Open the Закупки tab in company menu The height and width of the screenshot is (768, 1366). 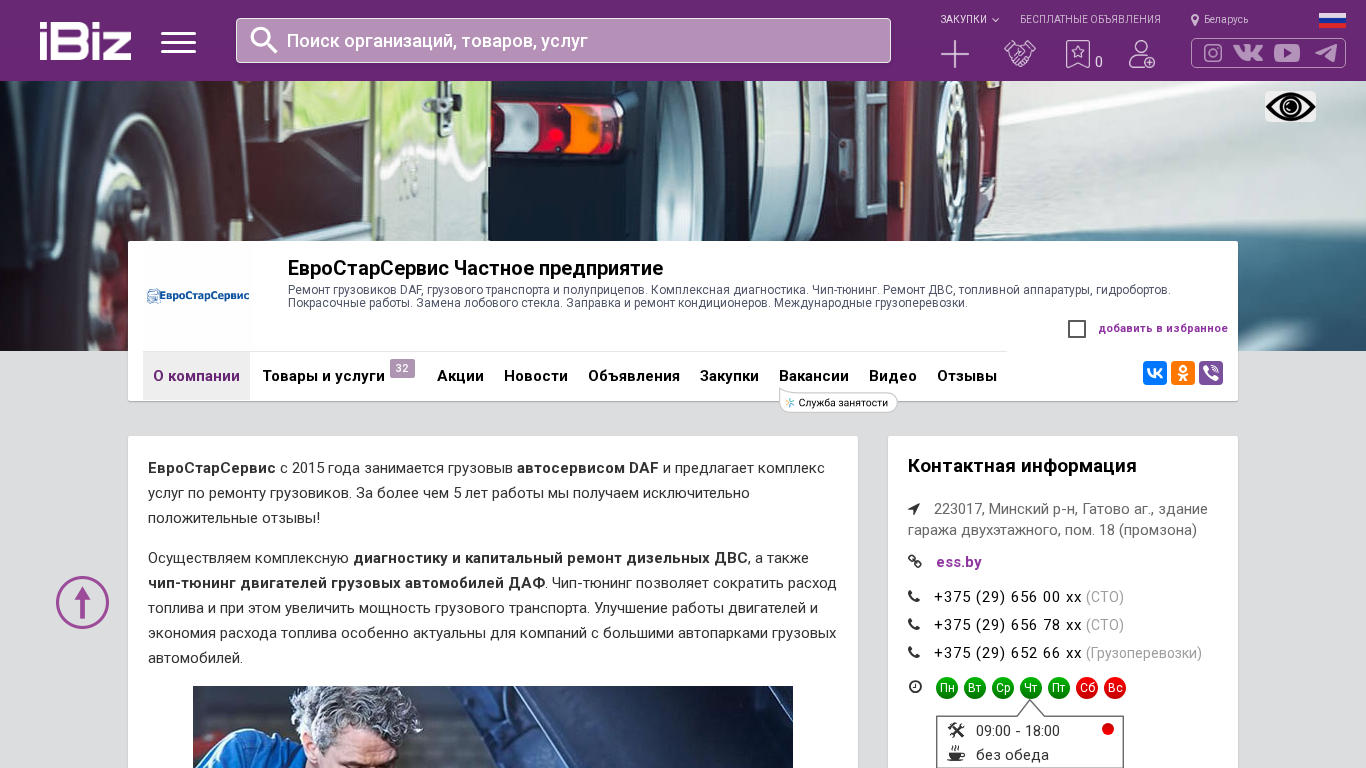(x=729, y=376)
